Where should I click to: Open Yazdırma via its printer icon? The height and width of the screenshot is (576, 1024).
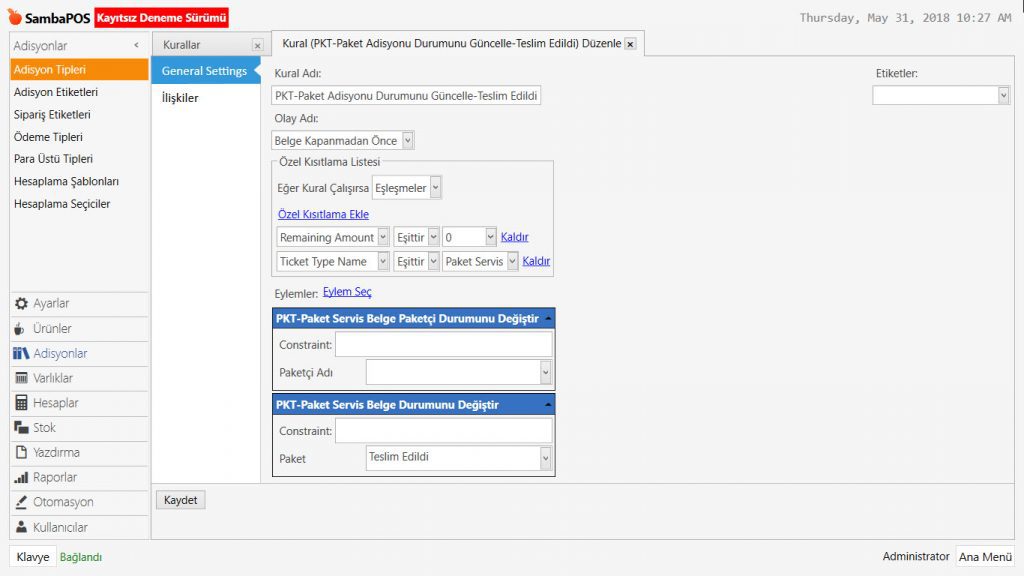(x=21, y=453)
